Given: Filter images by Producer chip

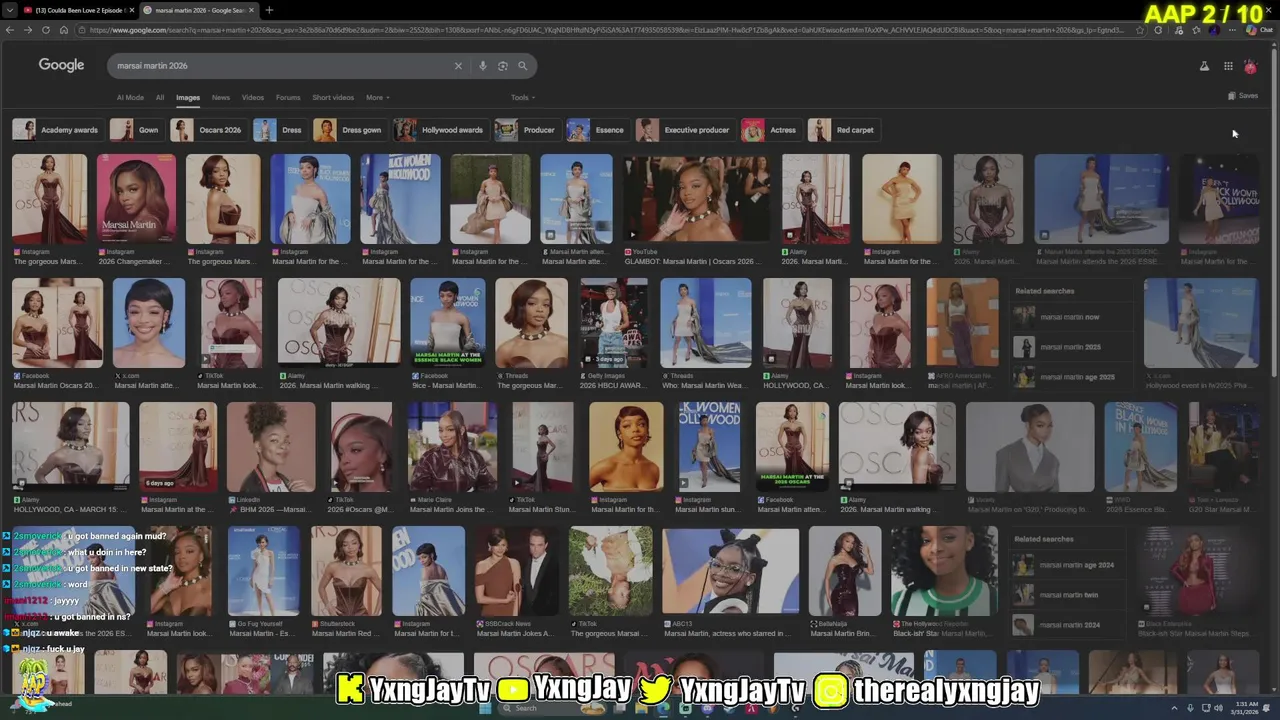Looking at the screenshot, I should click(x=526, y=130).
